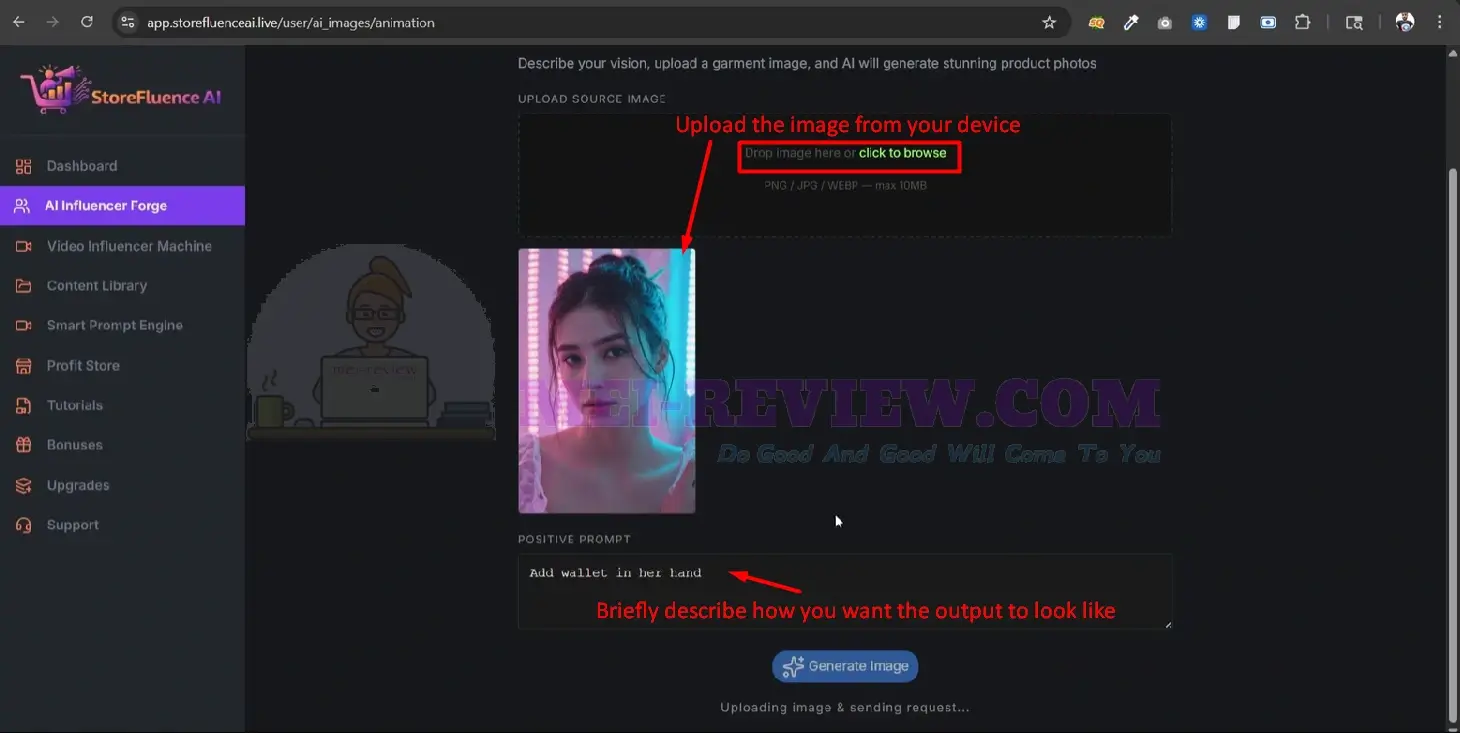The image size is (1460, 733).
Task: Click the Video Influencer Machine camera icon
Action: pyautogui.click(x=23, y=246)
